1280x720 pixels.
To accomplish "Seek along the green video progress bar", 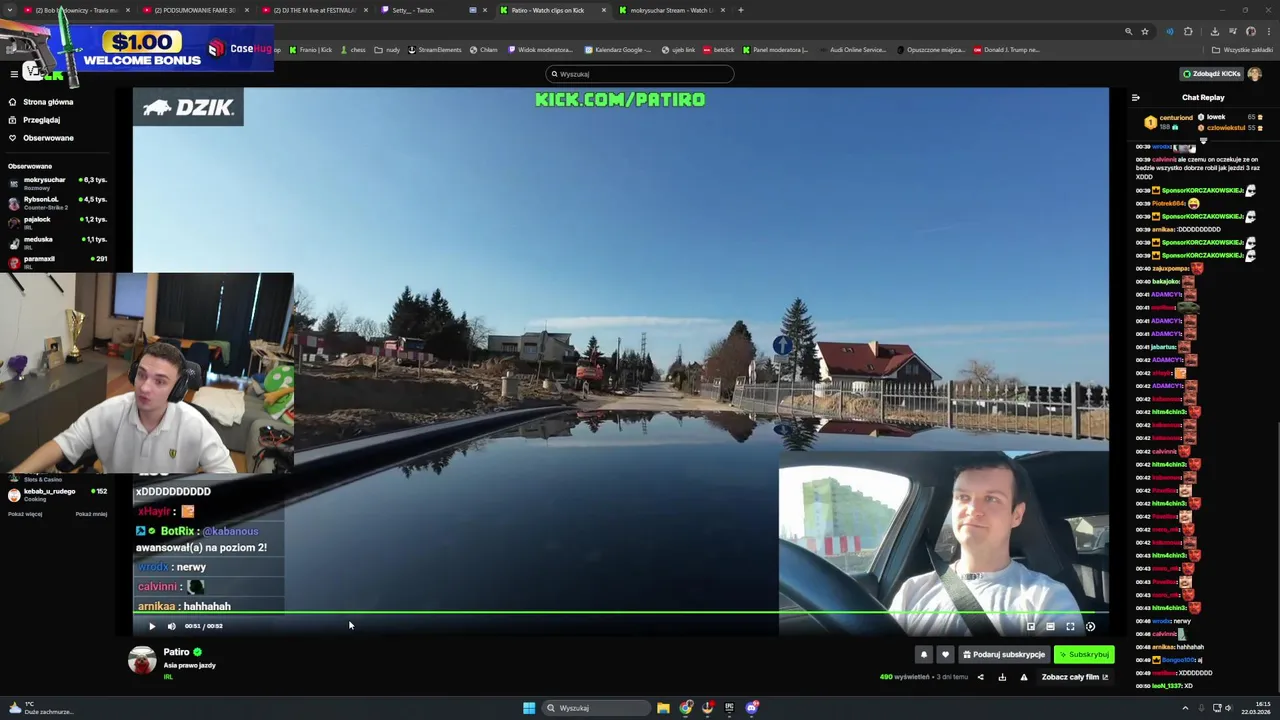I will (x=620, y=612).
